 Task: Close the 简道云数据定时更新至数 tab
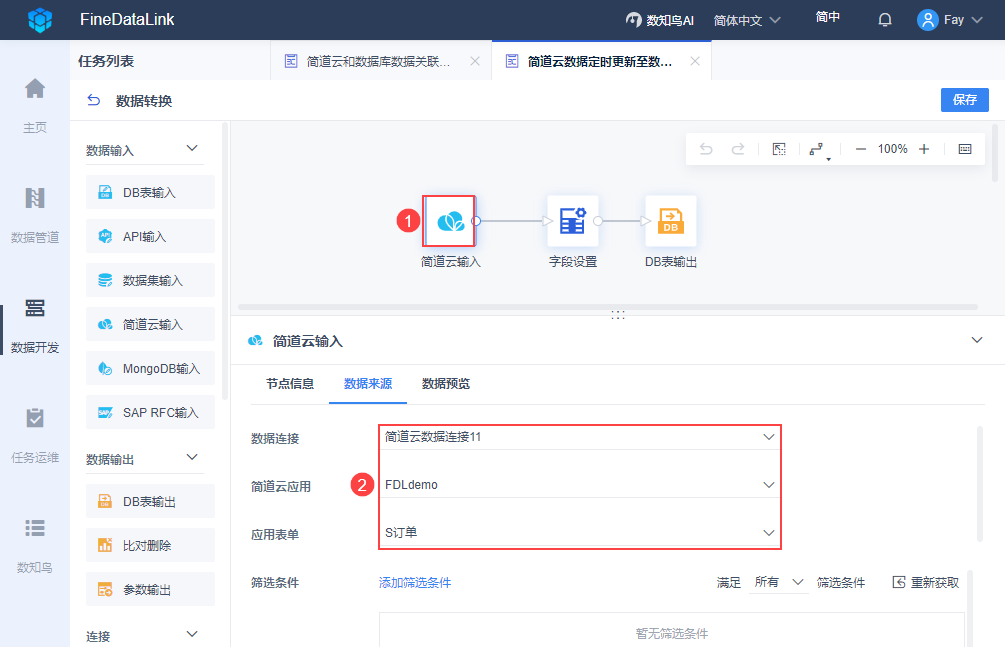click(x=695, y=61)
